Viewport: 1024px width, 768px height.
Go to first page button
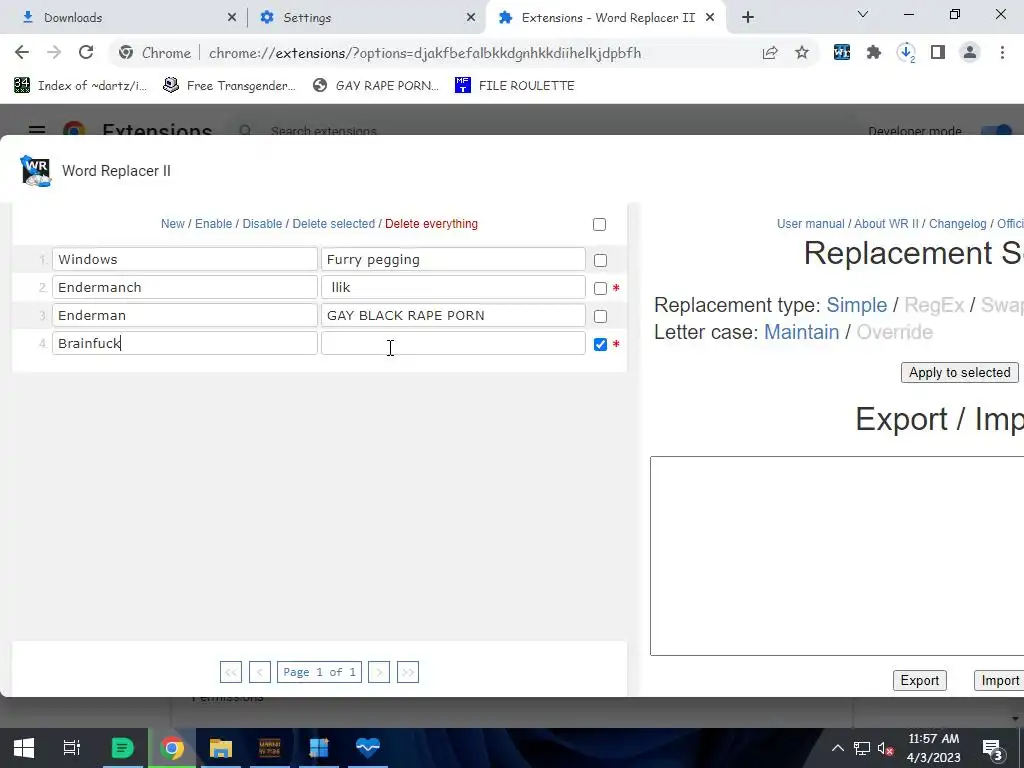pos(231,672)
